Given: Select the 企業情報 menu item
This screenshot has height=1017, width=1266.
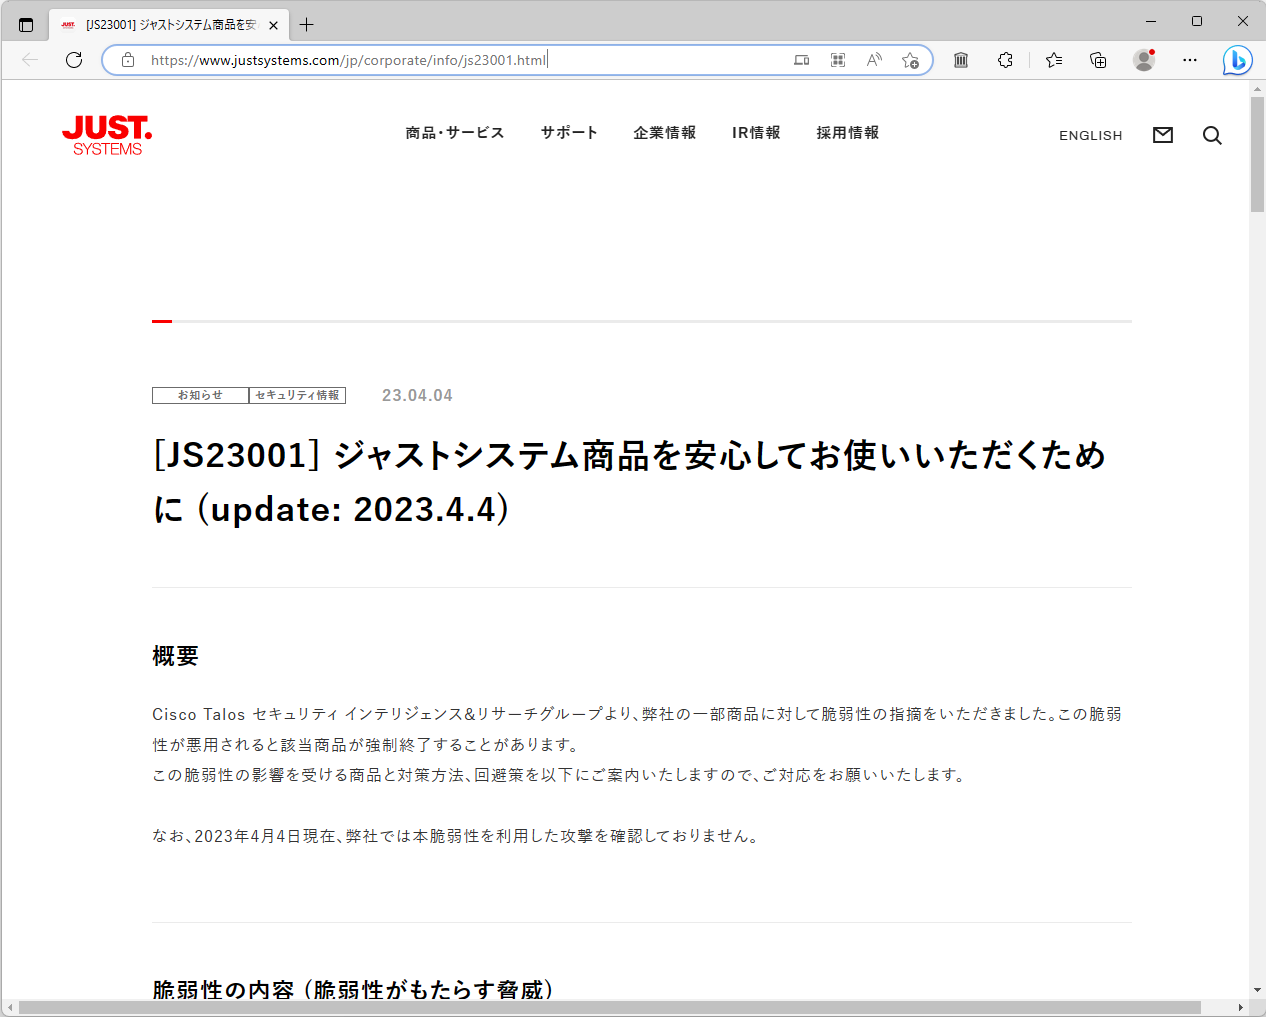Looking at the screenshot, I should 665,132.
